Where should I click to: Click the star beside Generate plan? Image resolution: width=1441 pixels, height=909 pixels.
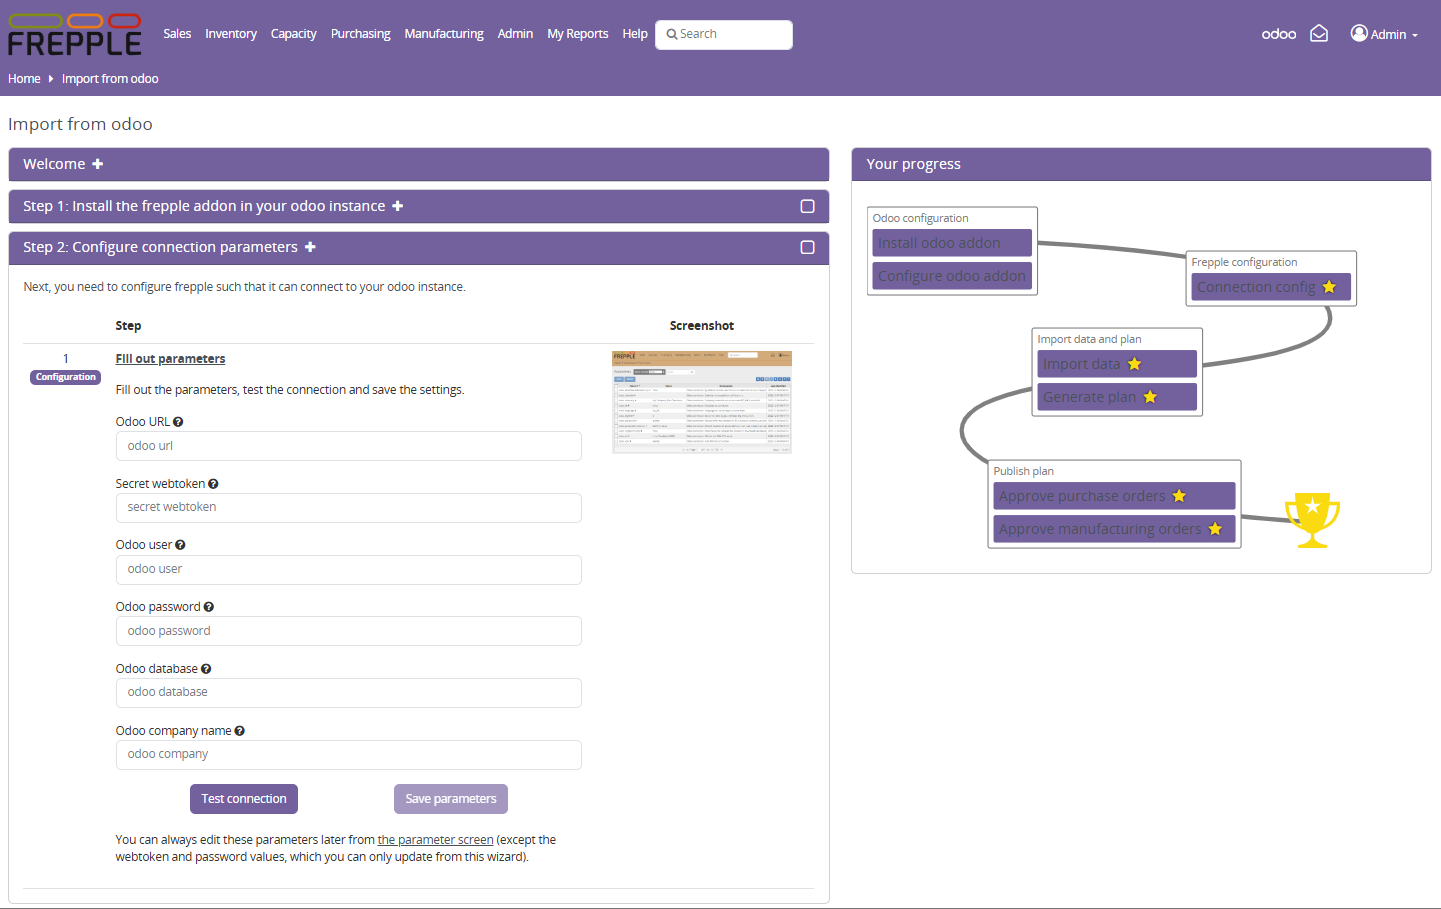(1150, 397)
